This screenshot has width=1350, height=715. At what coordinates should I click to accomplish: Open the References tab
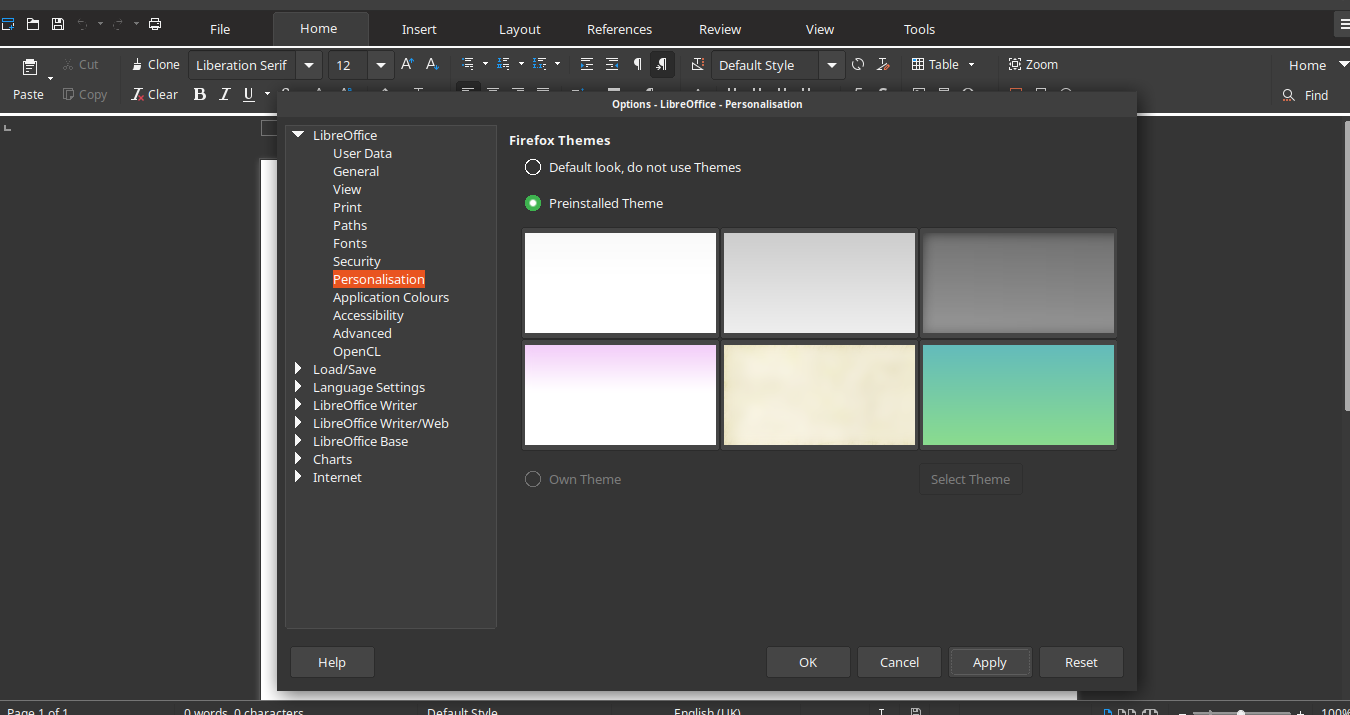tap(619, 29)
